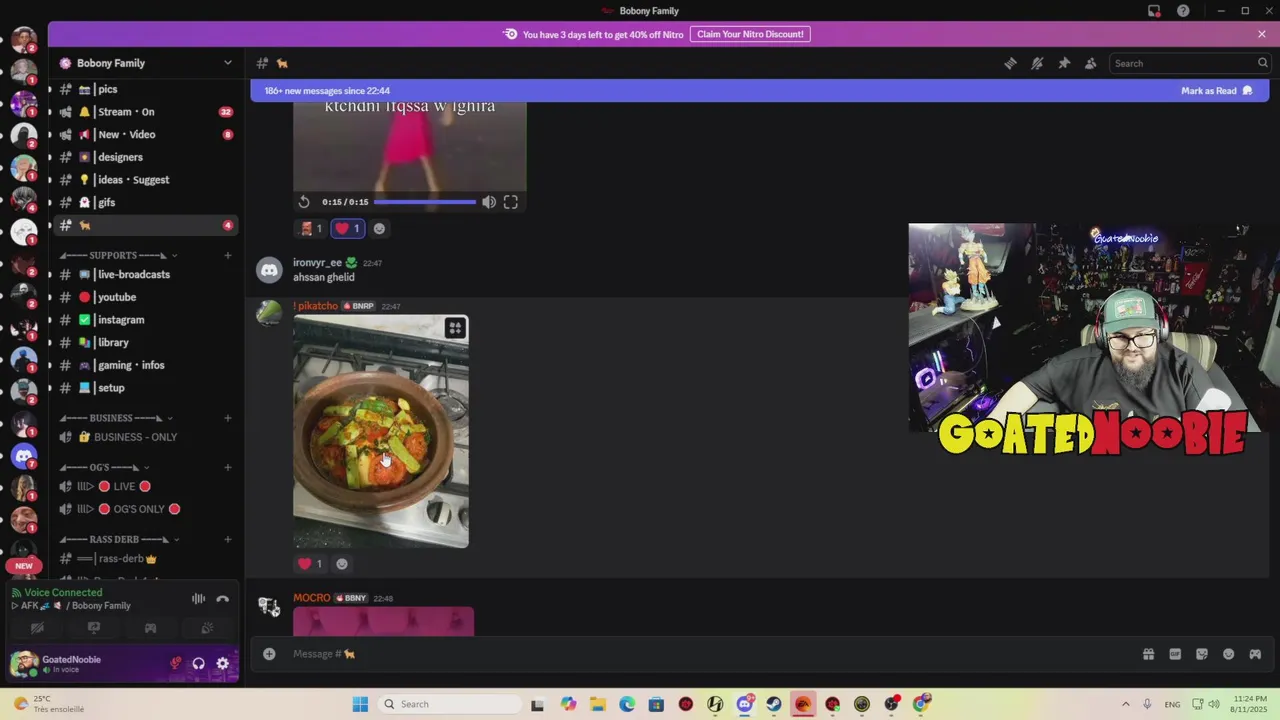Open MOCRO user name
1280x720 pixels.
pyautogui.click(x=311, y=598)
